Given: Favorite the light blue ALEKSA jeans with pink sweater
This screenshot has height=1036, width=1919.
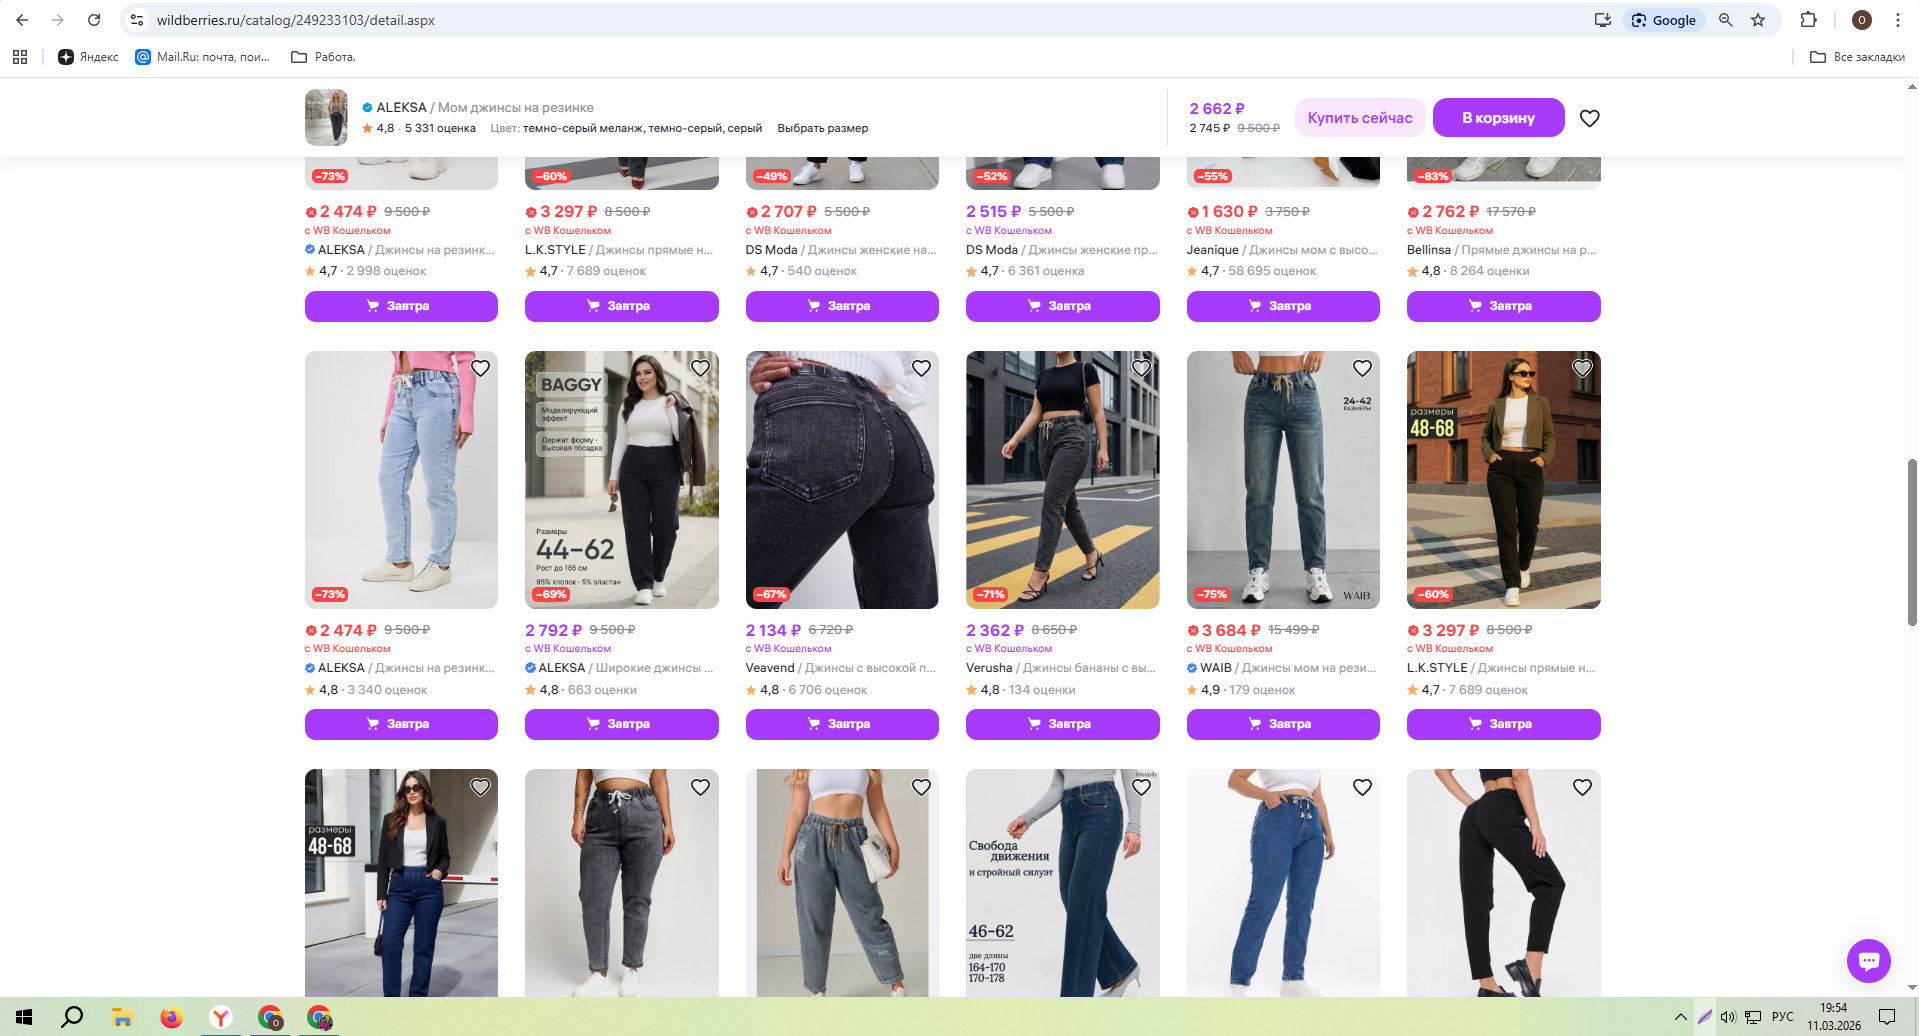Looking at the screenshot, I should [x=480, y=368].
